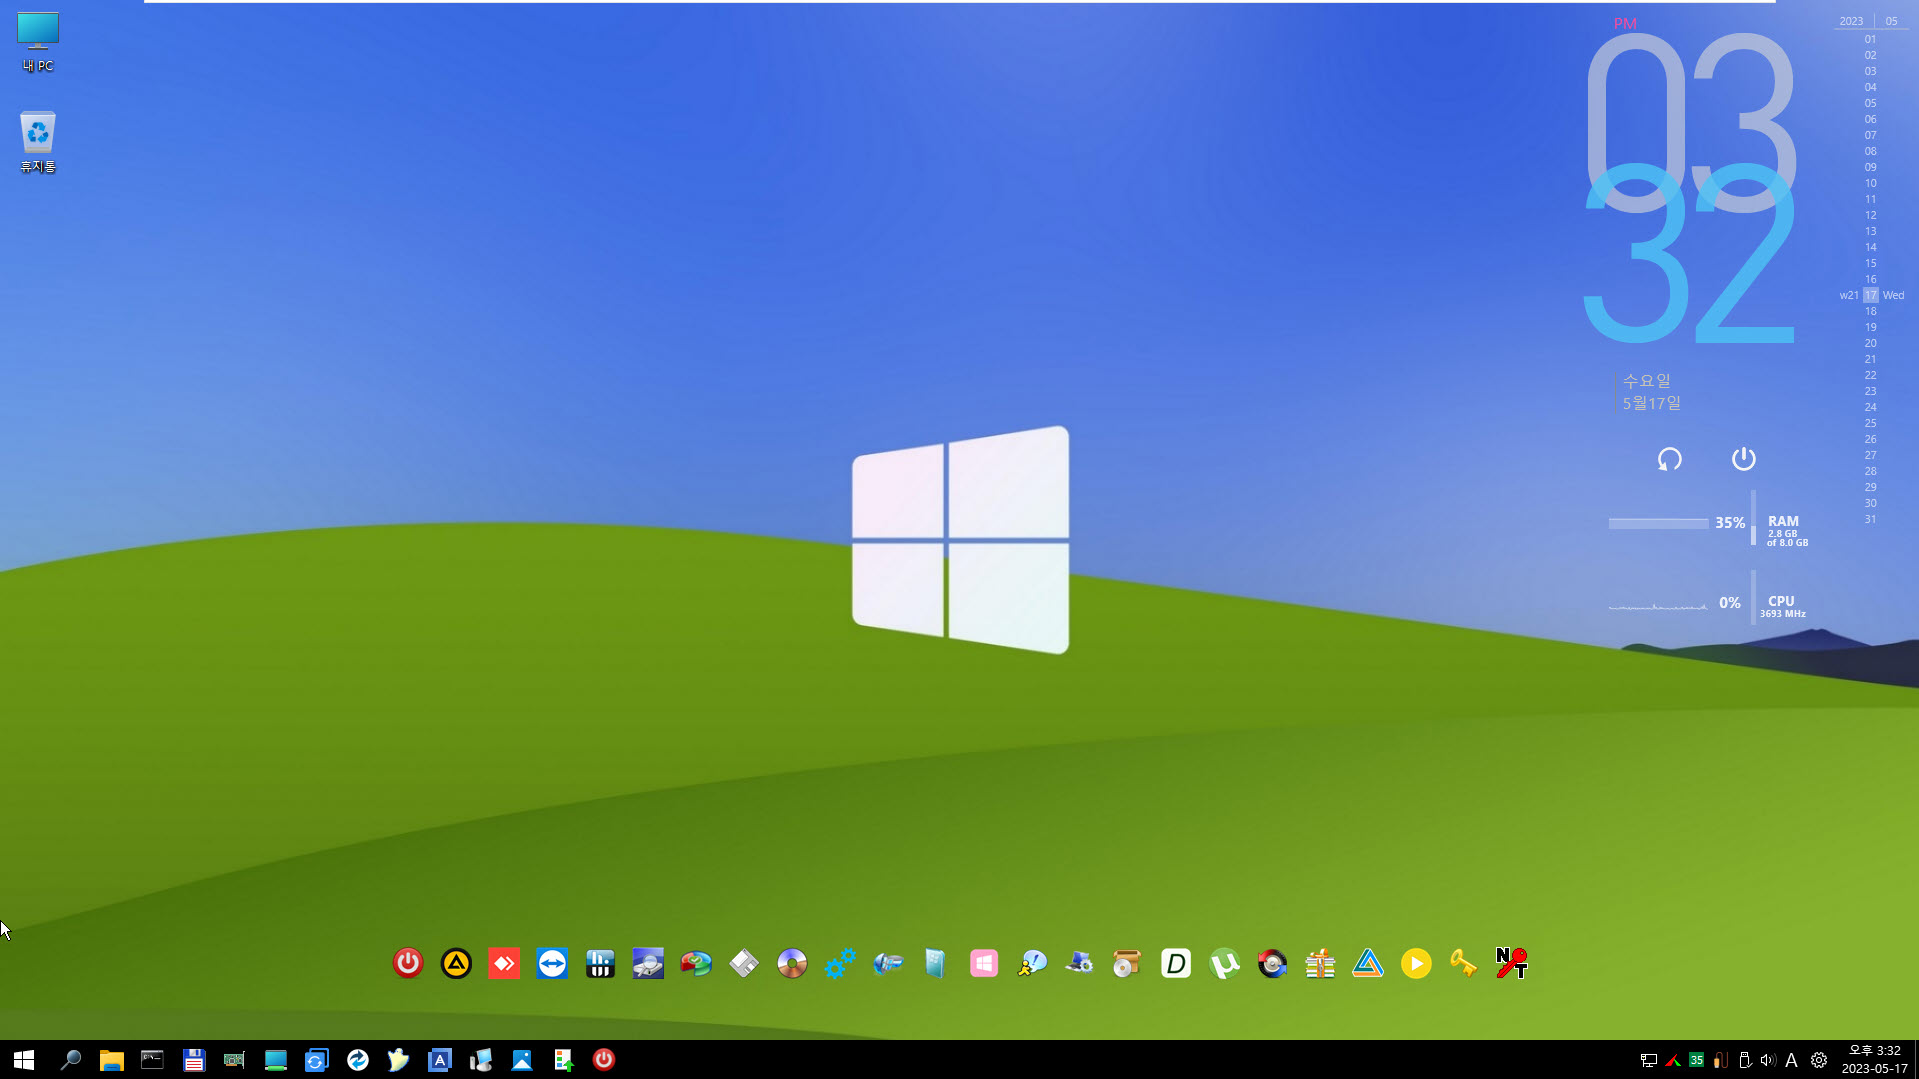Open the white D app icon
The width and height of the screenshot is (1919, 1079).
pyautogui.click(x=1176, y=963)
